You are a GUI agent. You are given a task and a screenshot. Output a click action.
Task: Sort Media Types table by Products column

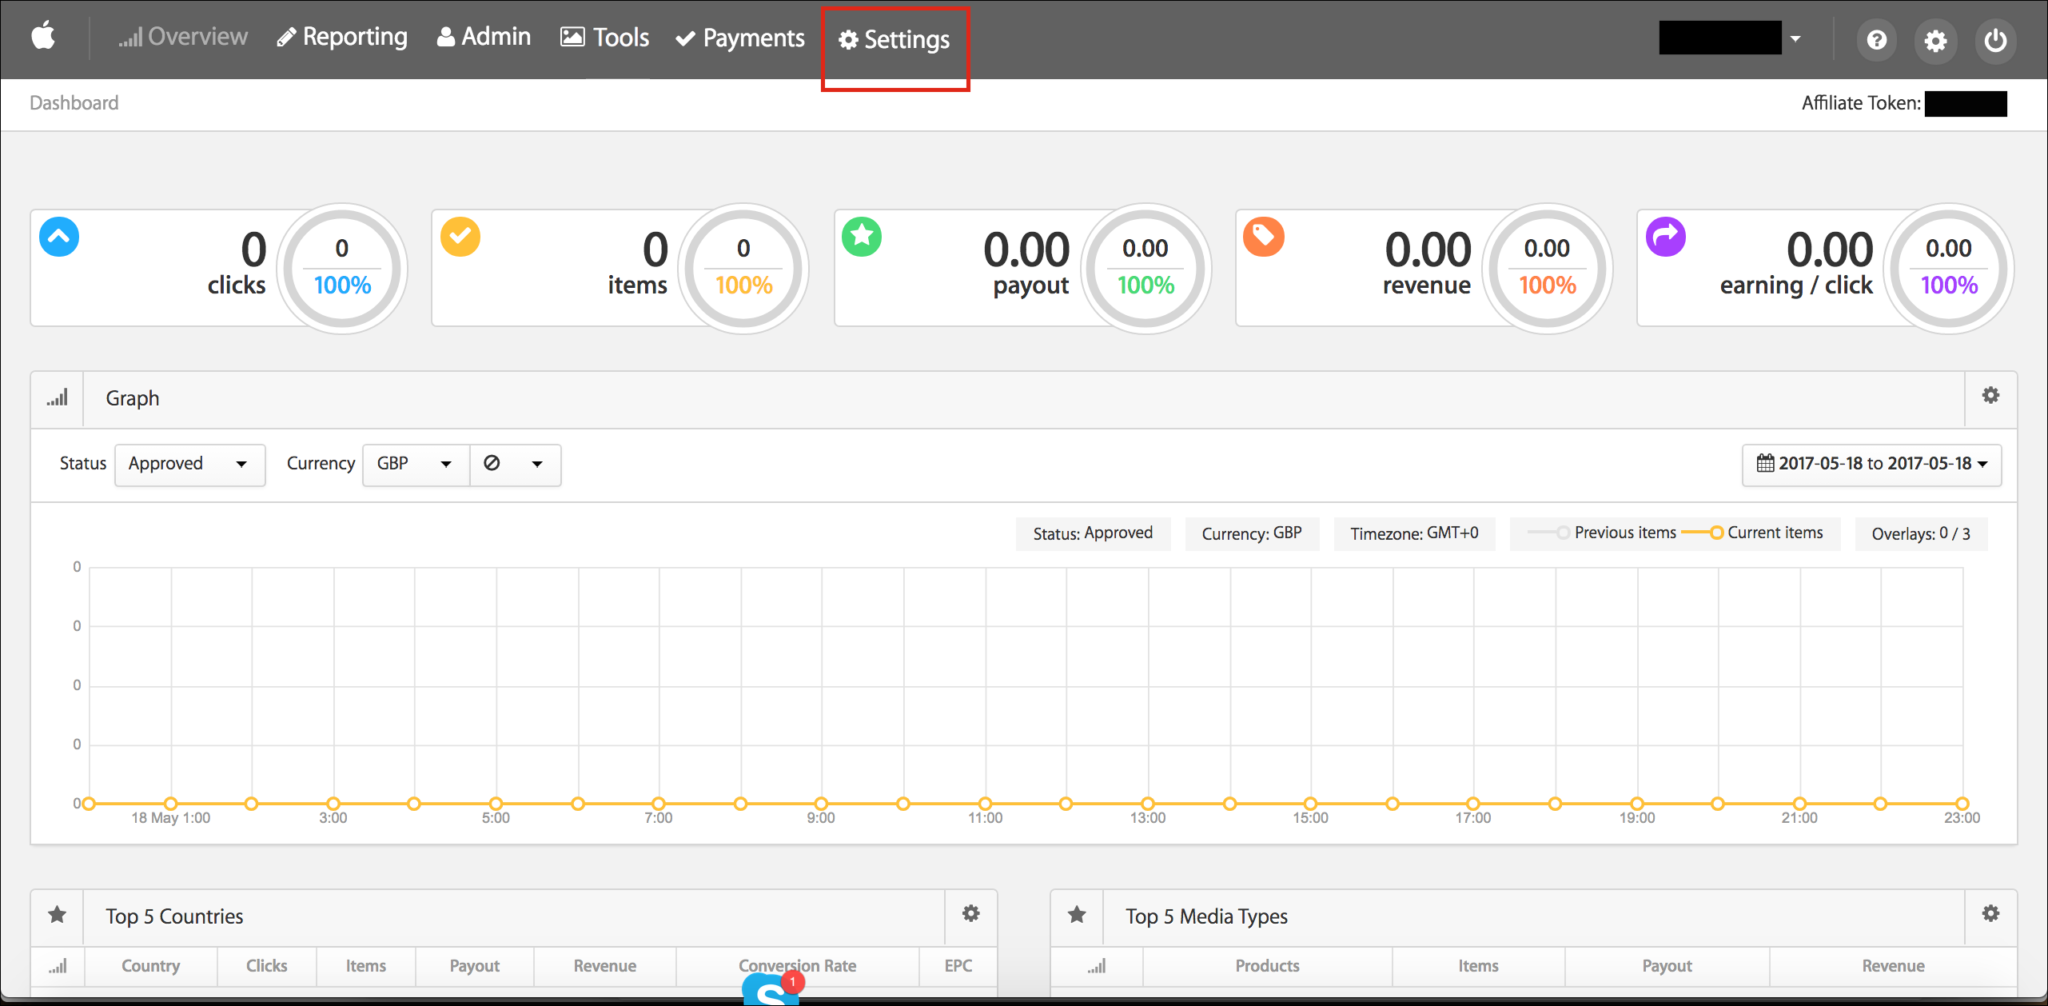1267,966
